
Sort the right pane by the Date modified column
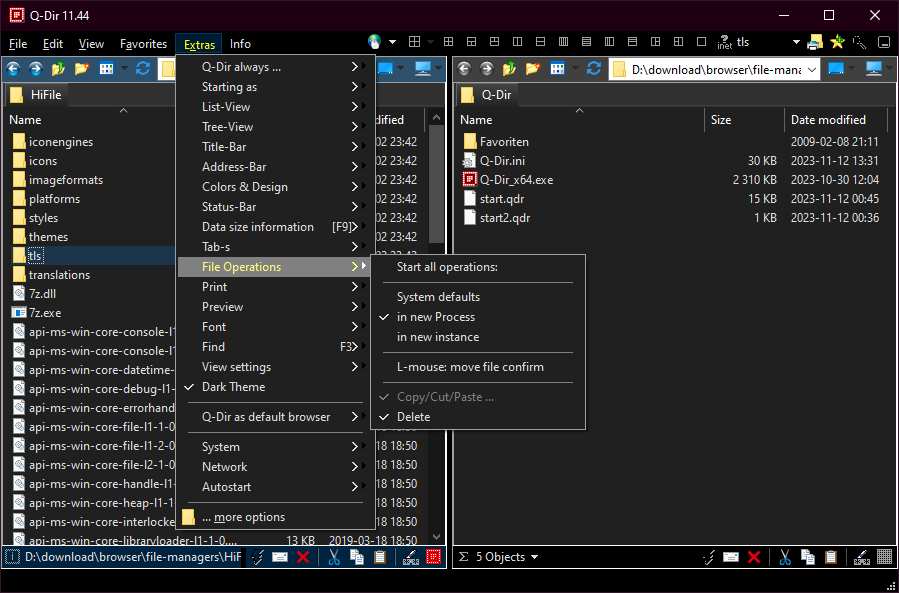point(828,120)
